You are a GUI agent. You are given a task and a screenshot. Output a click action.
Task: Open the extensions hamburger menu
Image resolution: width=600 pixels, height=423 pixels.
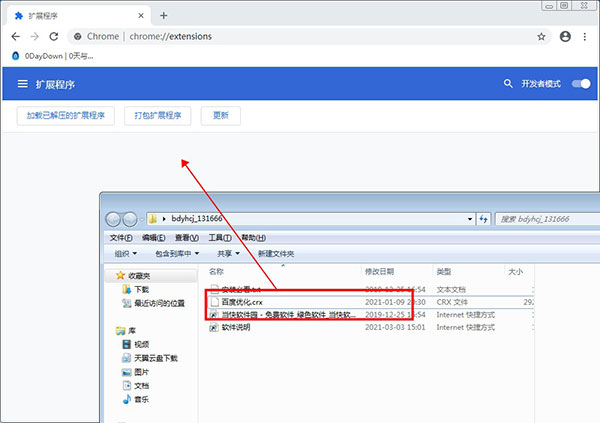pos(23,84)
